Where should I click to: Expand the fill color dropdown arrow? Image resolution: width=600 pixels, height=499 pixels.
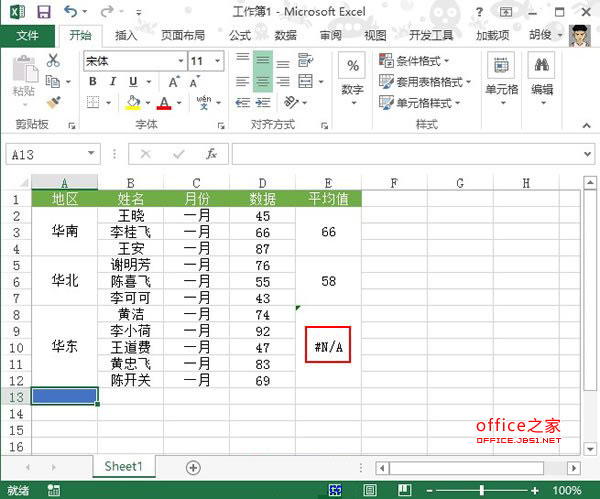point(148,103)
